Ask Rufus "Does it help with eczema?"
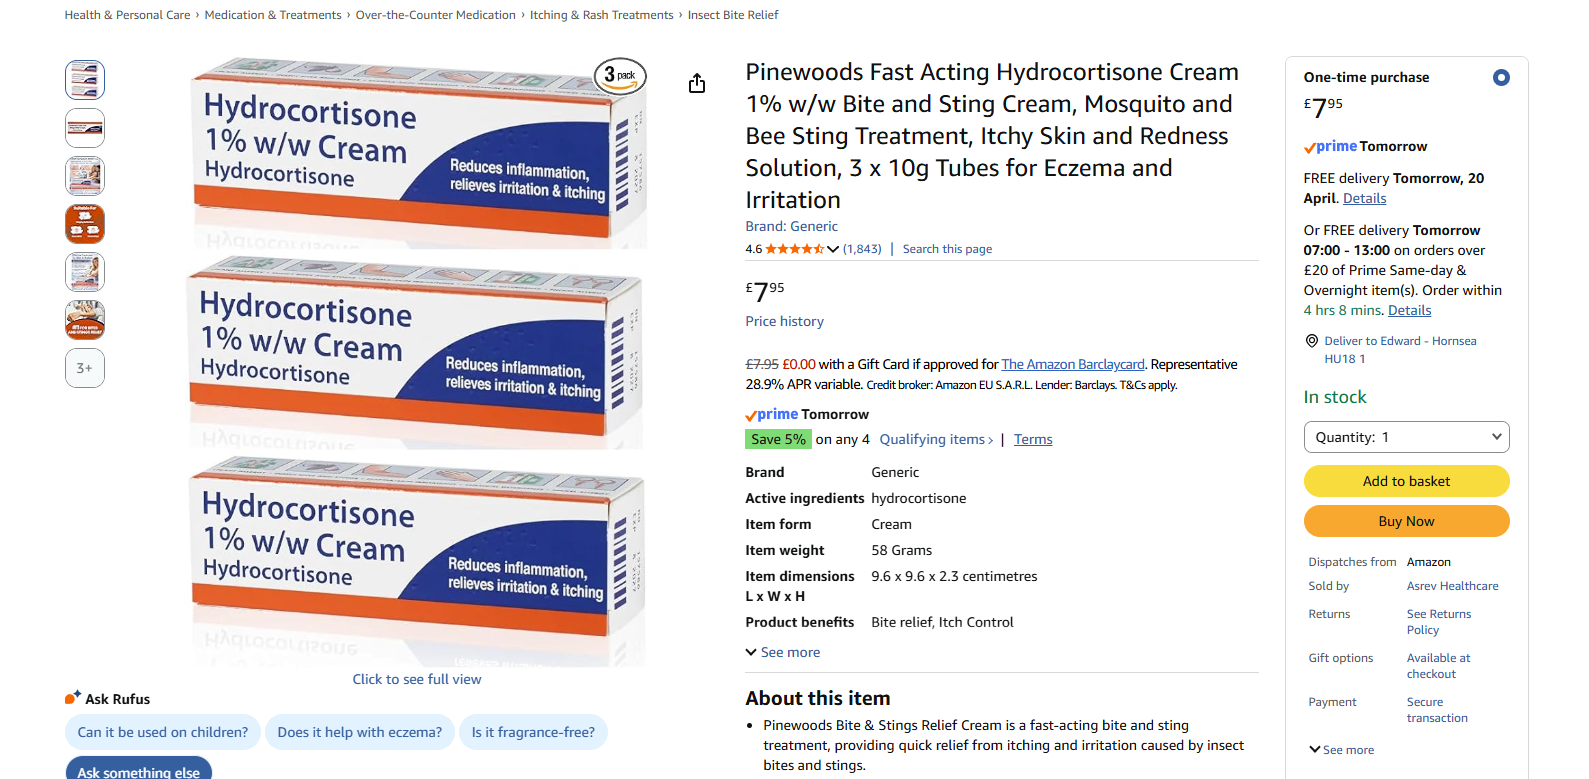Image resolution: width=1589 pixels, height=779 pixels. point(360,732)
